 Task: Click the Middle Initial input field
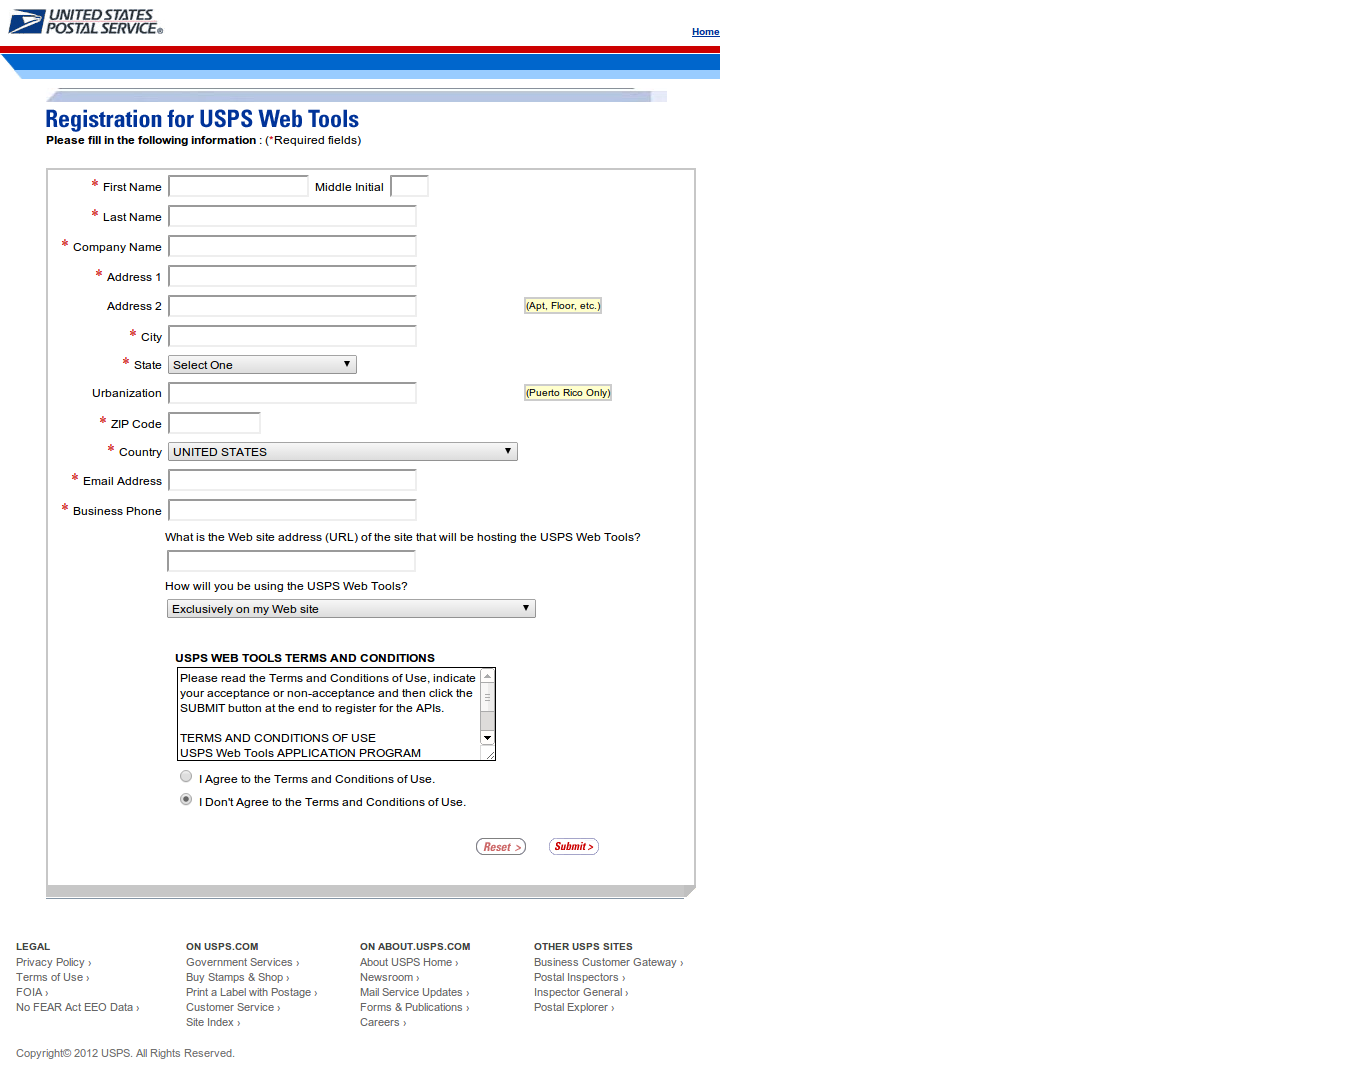point(409,186)
